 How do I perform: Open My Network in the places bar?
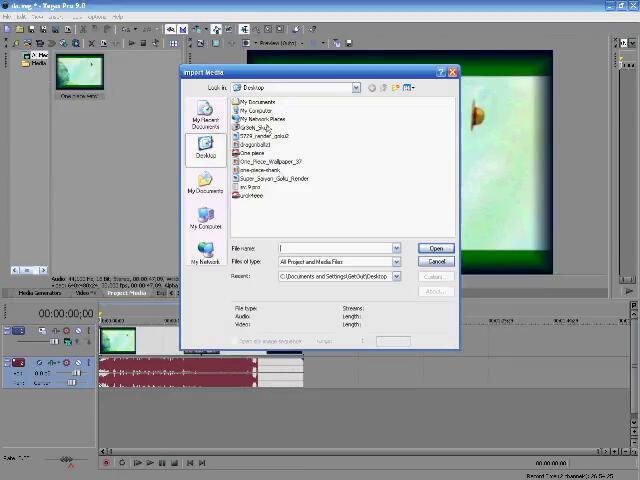[x=205, y=253]
